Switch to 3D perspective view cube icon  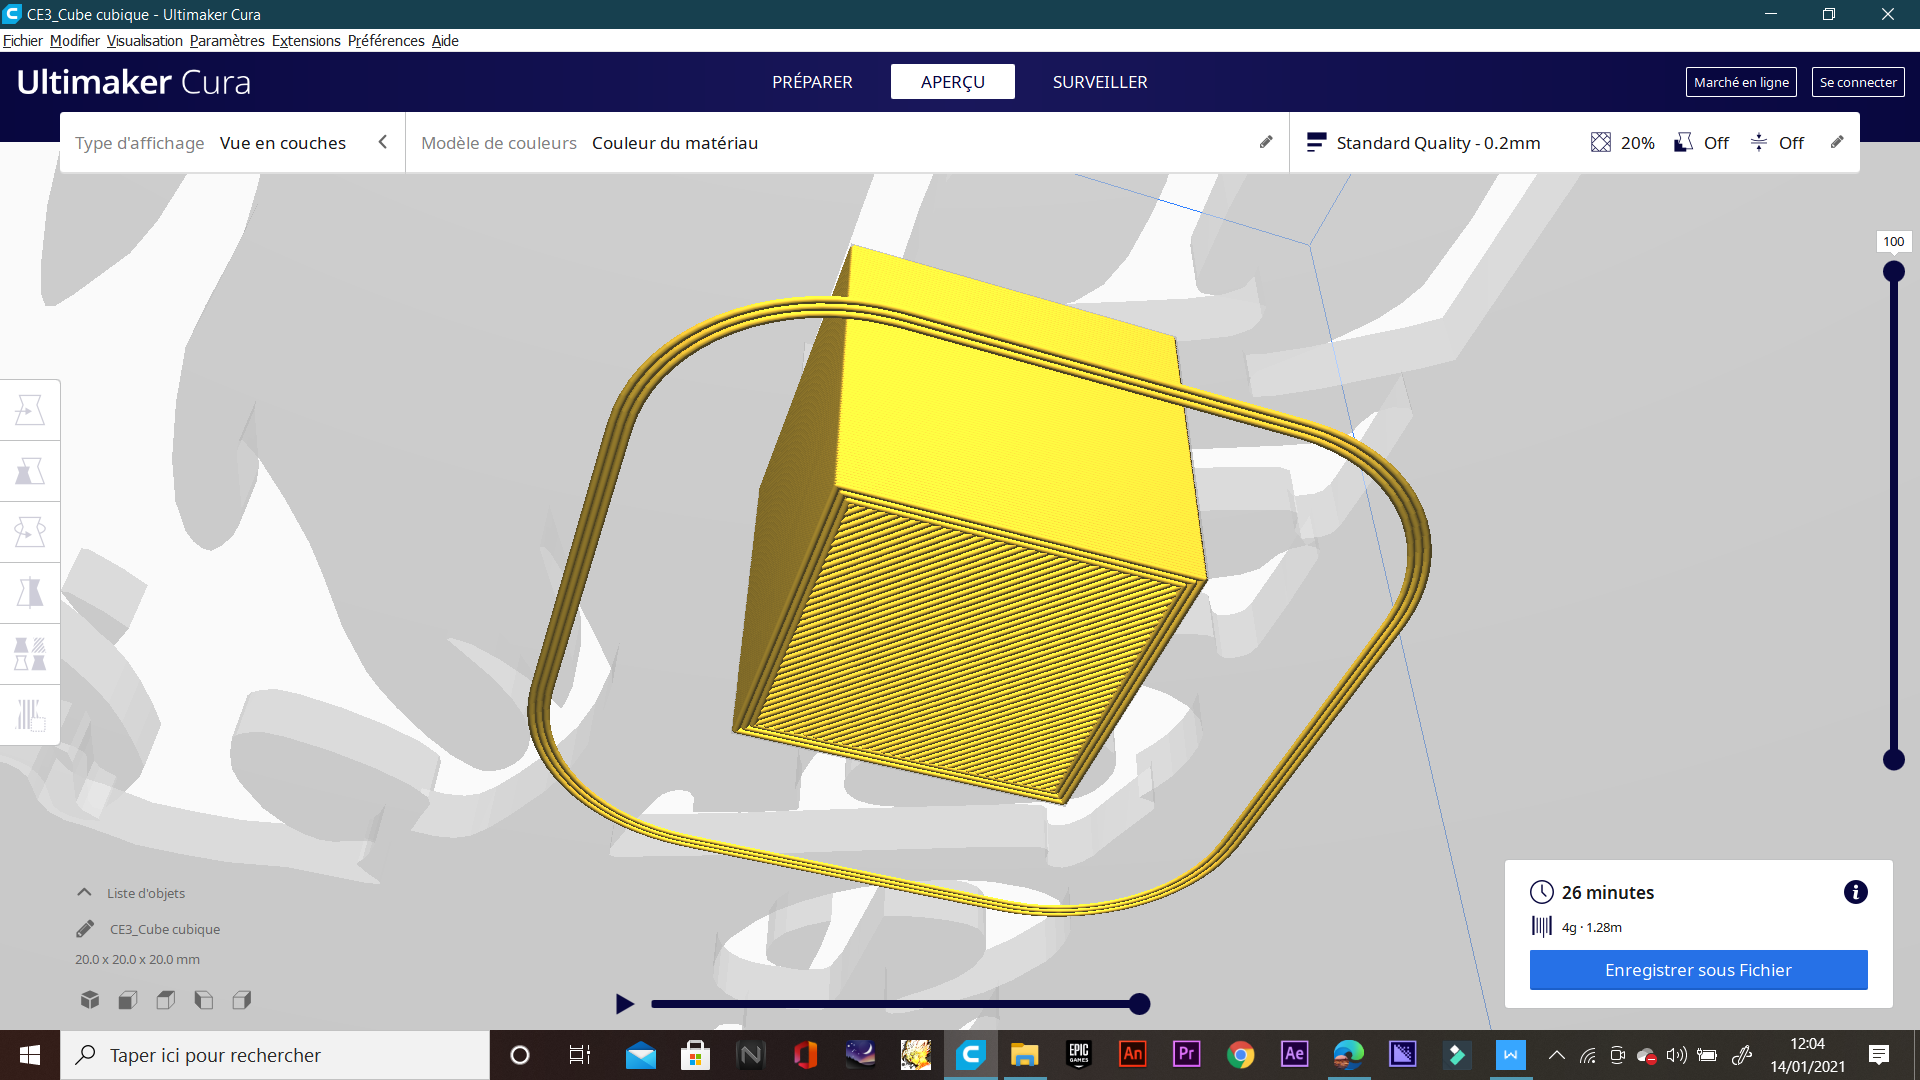click(90, 1000)
